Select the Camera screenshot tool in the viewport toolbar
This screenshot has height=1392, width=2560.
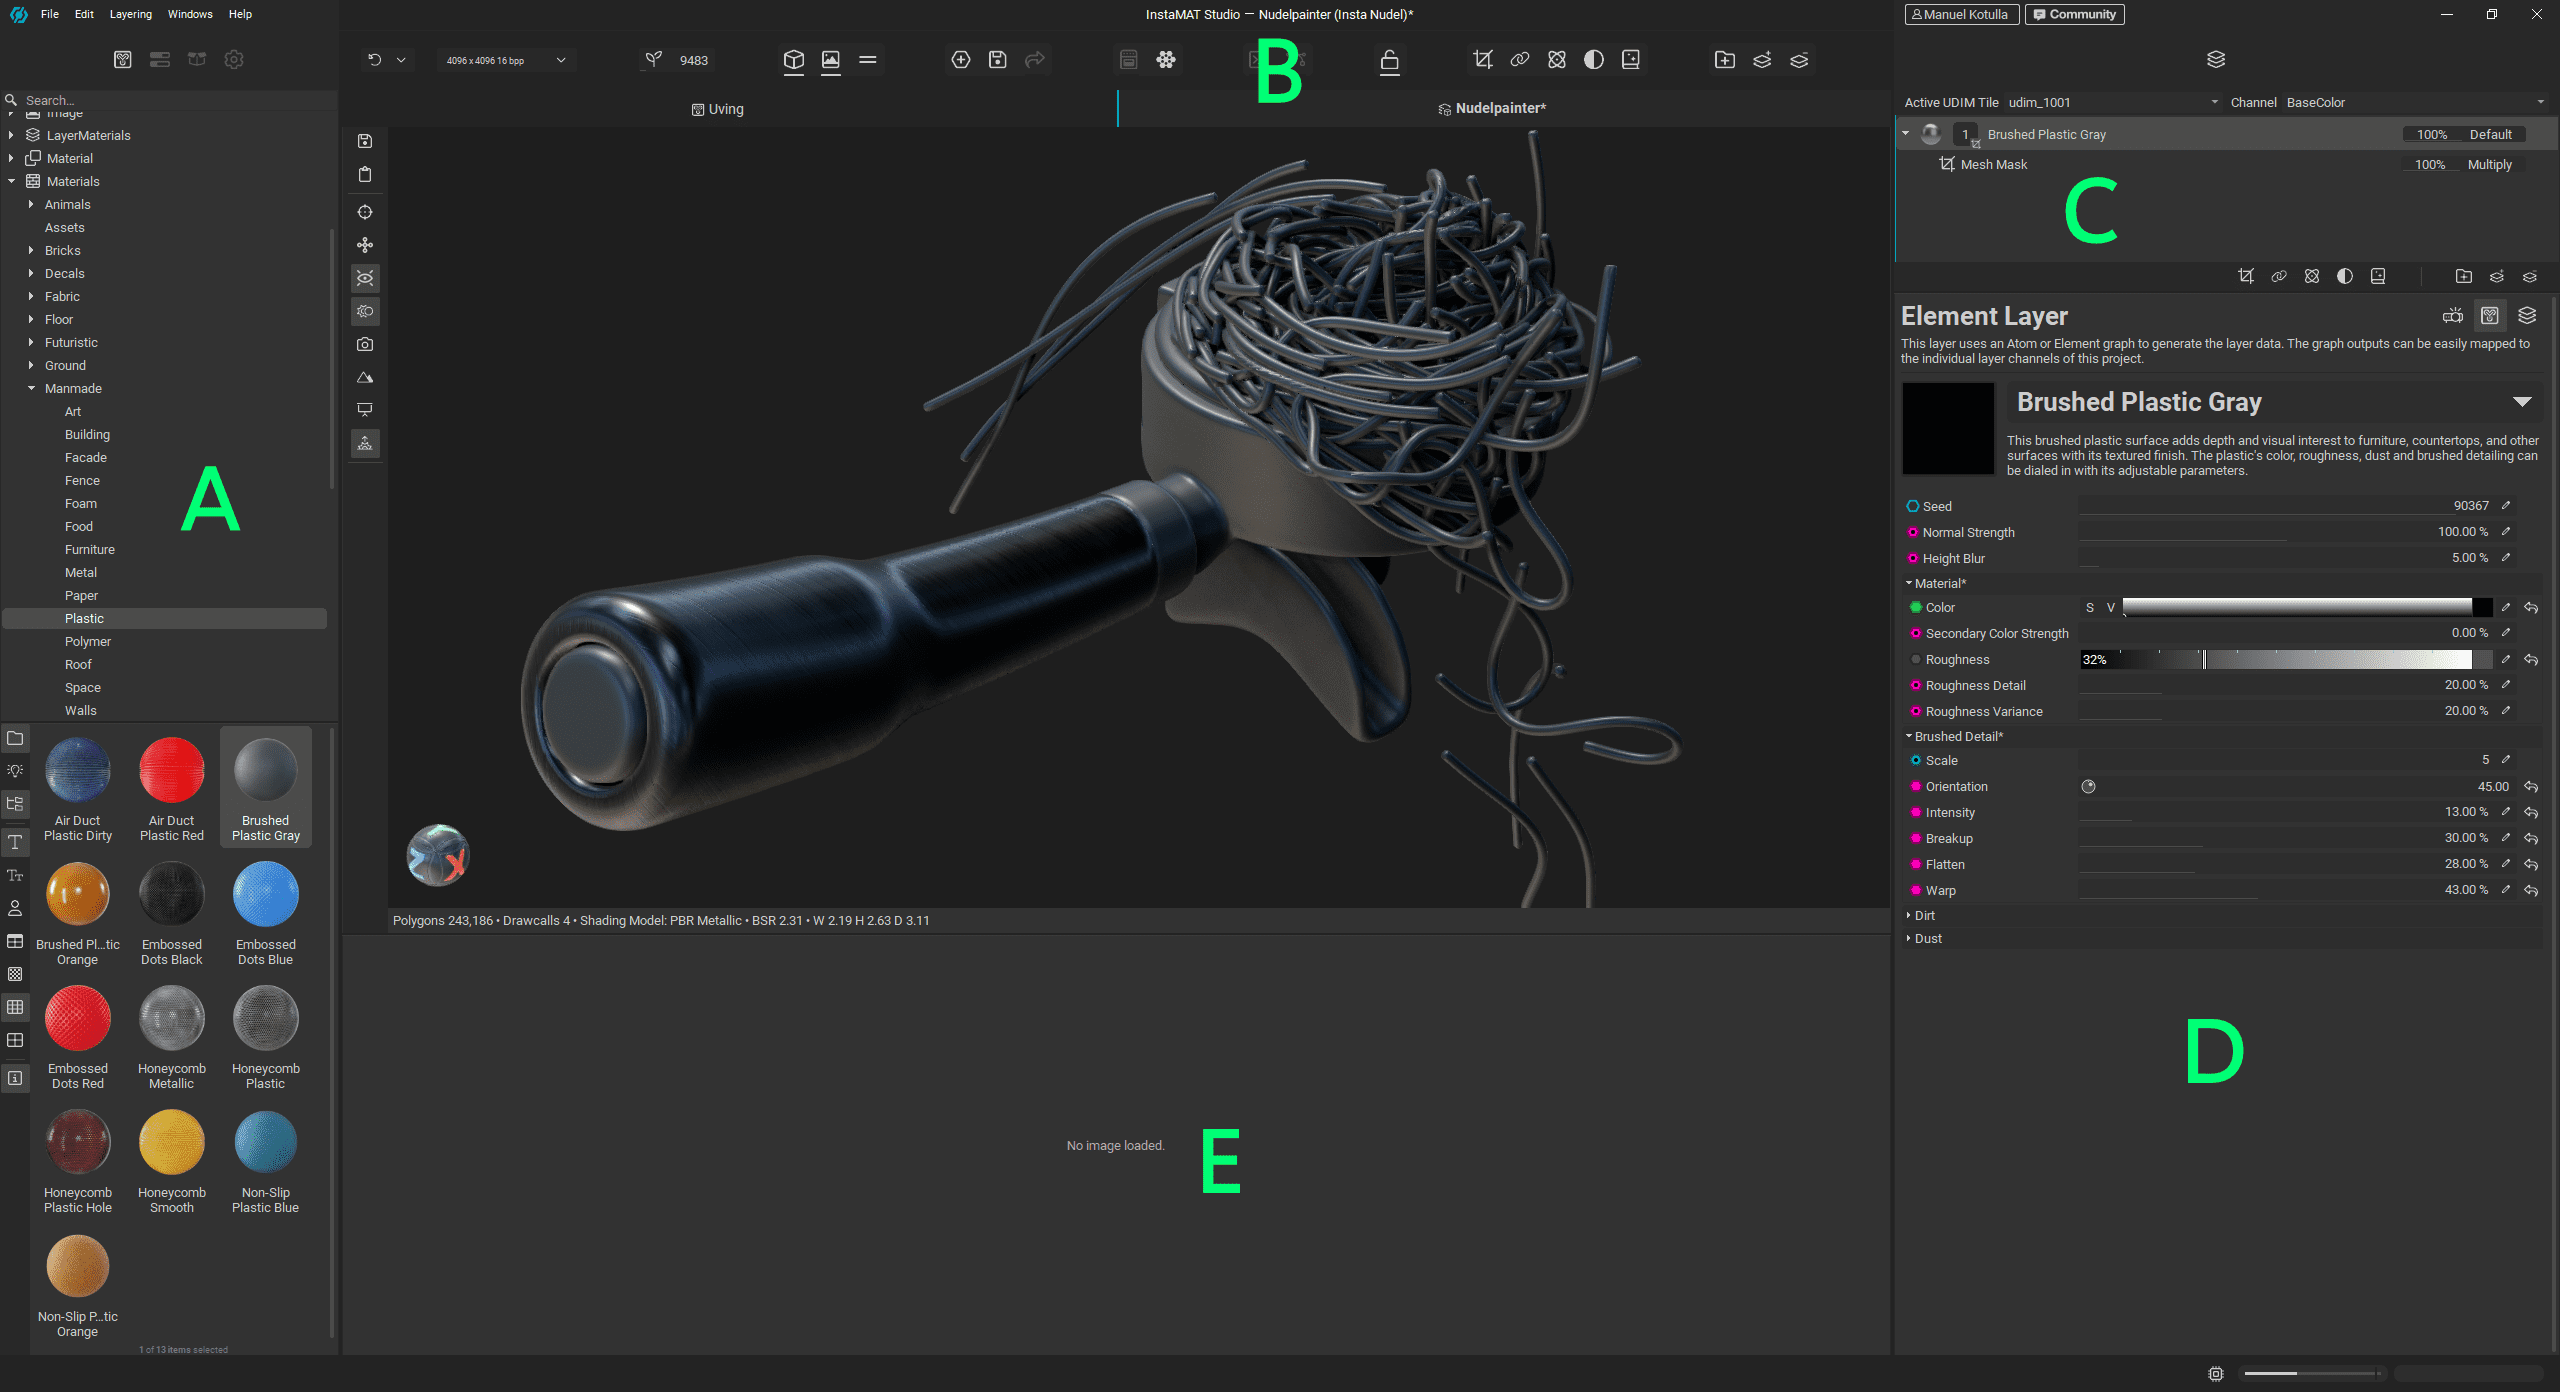click(x=365, y=344)
